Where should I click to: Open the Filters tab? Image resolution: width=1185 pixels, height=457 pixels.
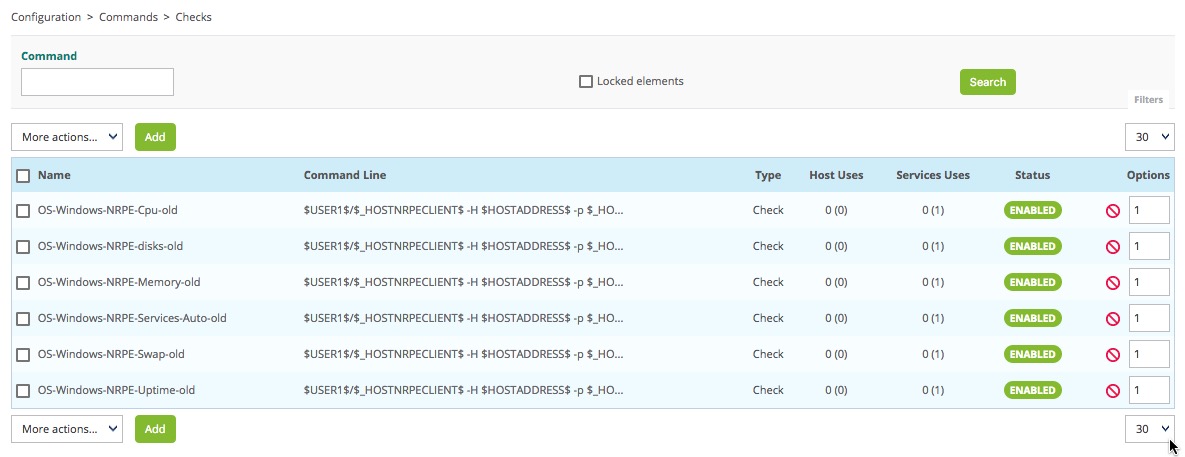[1148, 100]
